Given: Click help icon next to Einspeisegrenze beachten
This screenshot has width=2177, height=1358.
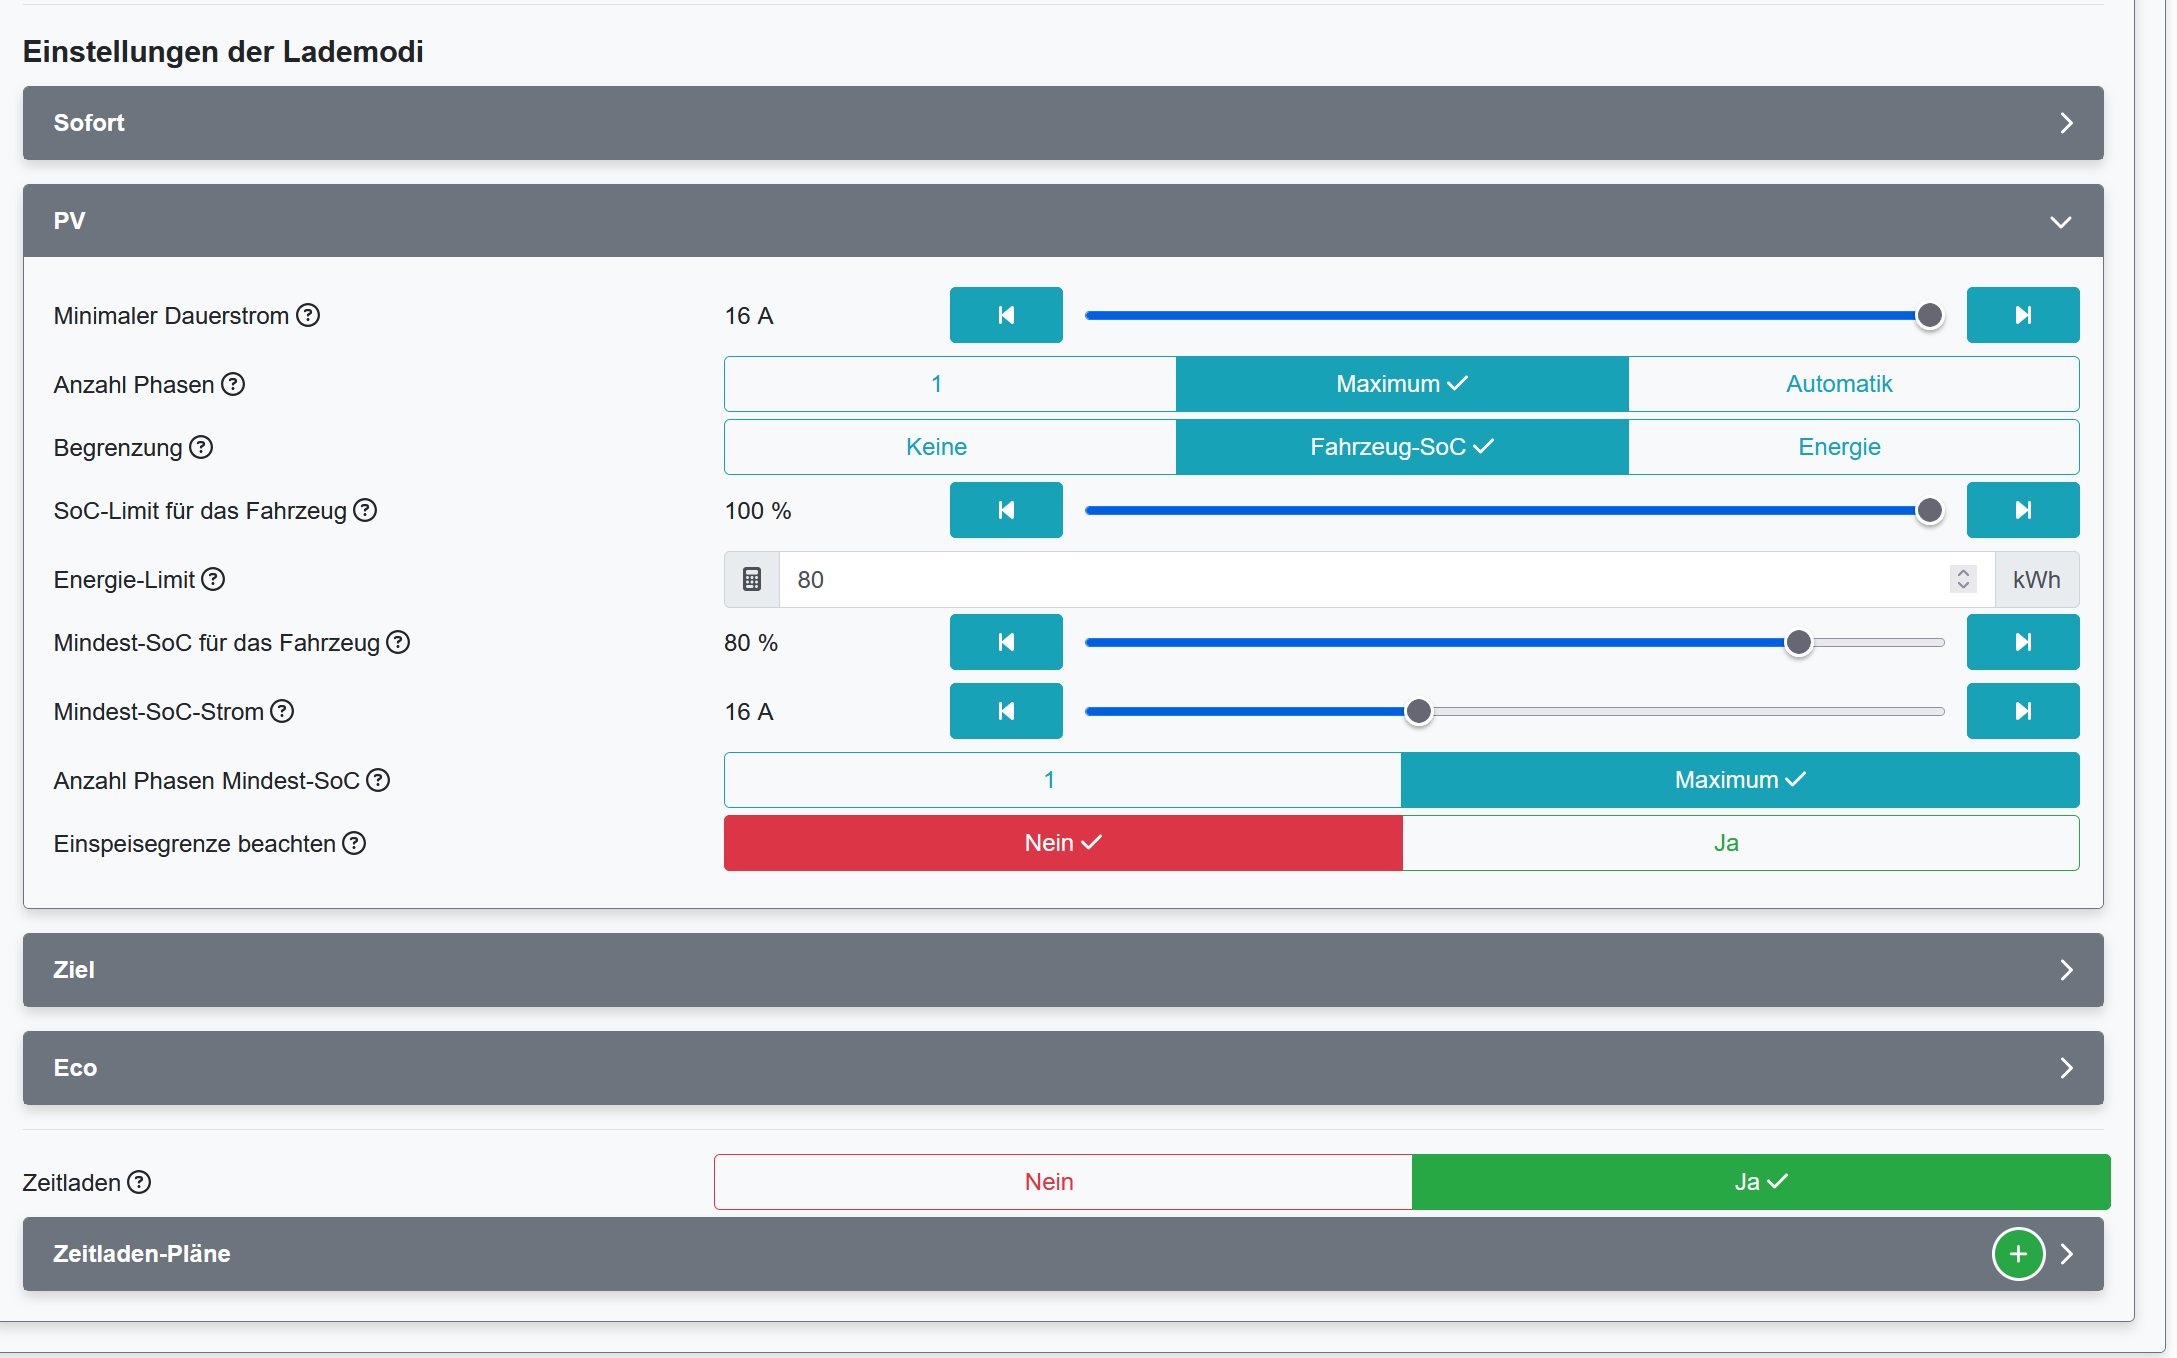Looking at the screenshot, I should click(x=354, y=844).
